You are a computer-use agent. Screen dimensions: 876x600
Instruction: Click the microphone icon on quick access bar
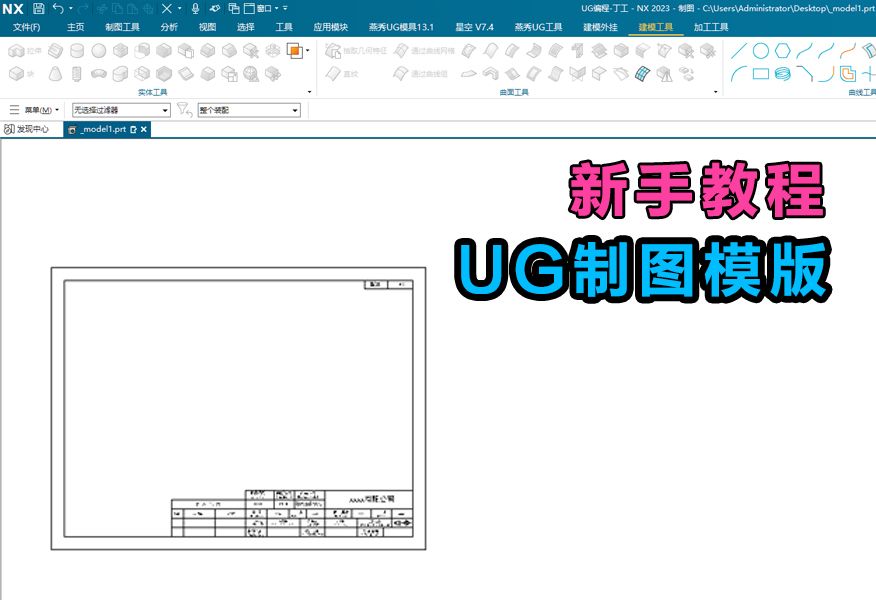tap(194, 8)
